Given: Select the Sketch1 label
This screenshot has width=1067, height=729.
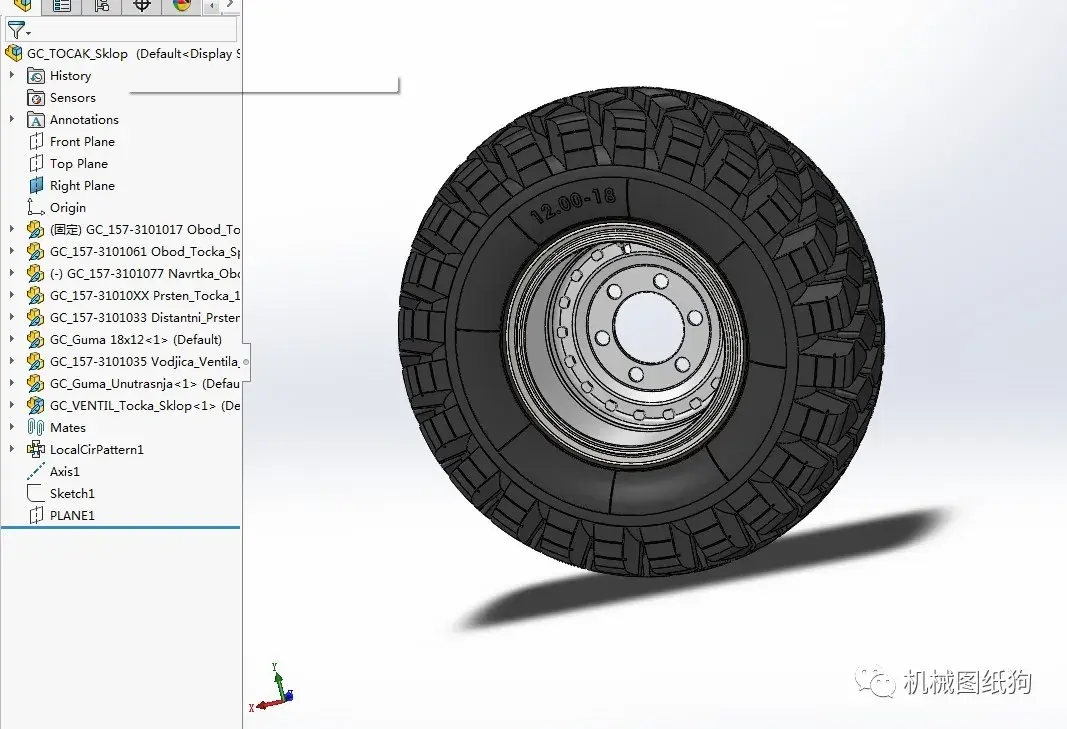Looking at the screenshot, I should click(x=72, y=493).
